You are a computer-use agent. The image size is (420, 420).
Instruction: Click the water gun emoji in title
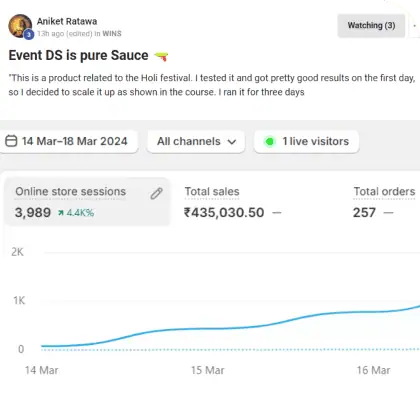coord(161,56)
